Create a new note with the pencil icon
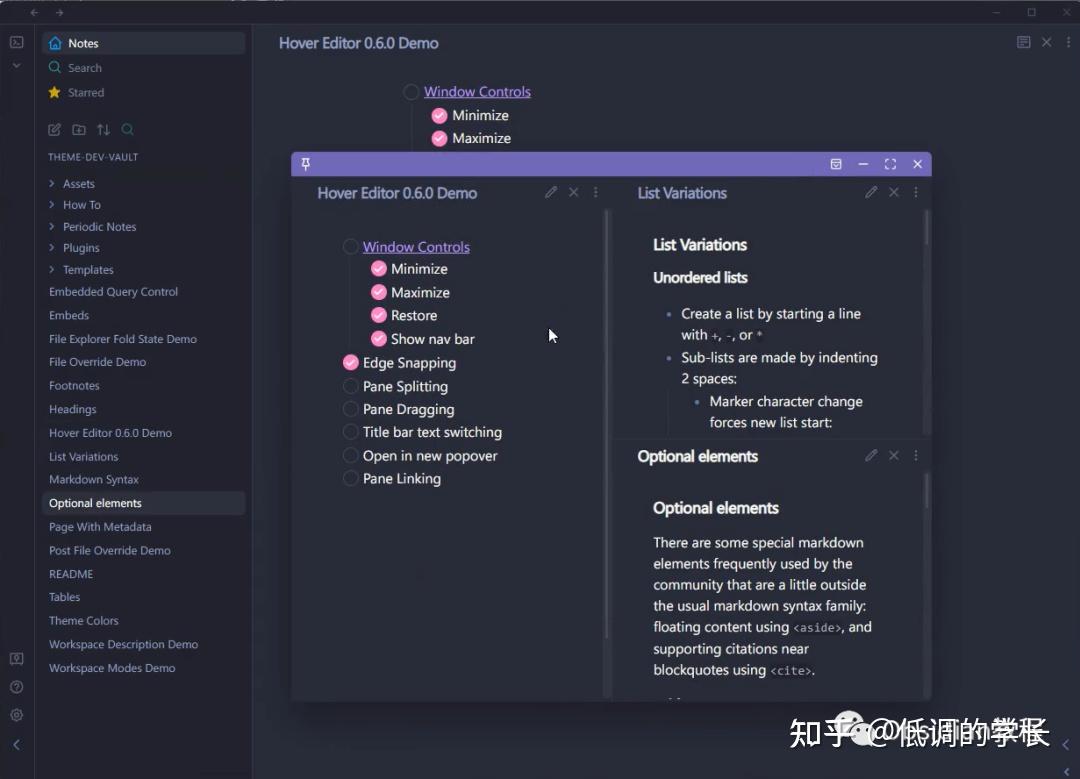Image resolution: width=1080 pixels, height=779 pixels. tap(55, 129)
